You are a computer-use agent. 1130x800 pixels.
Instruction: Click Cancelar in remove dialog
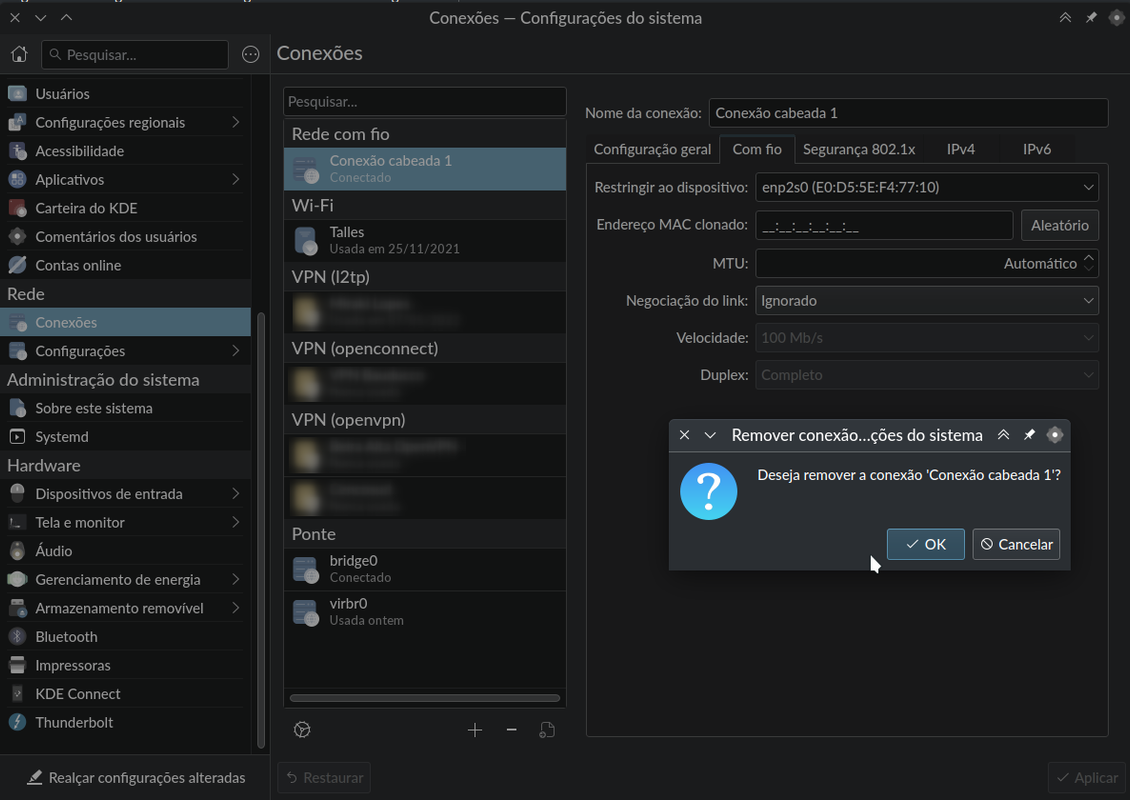(x=1016, y=544)
